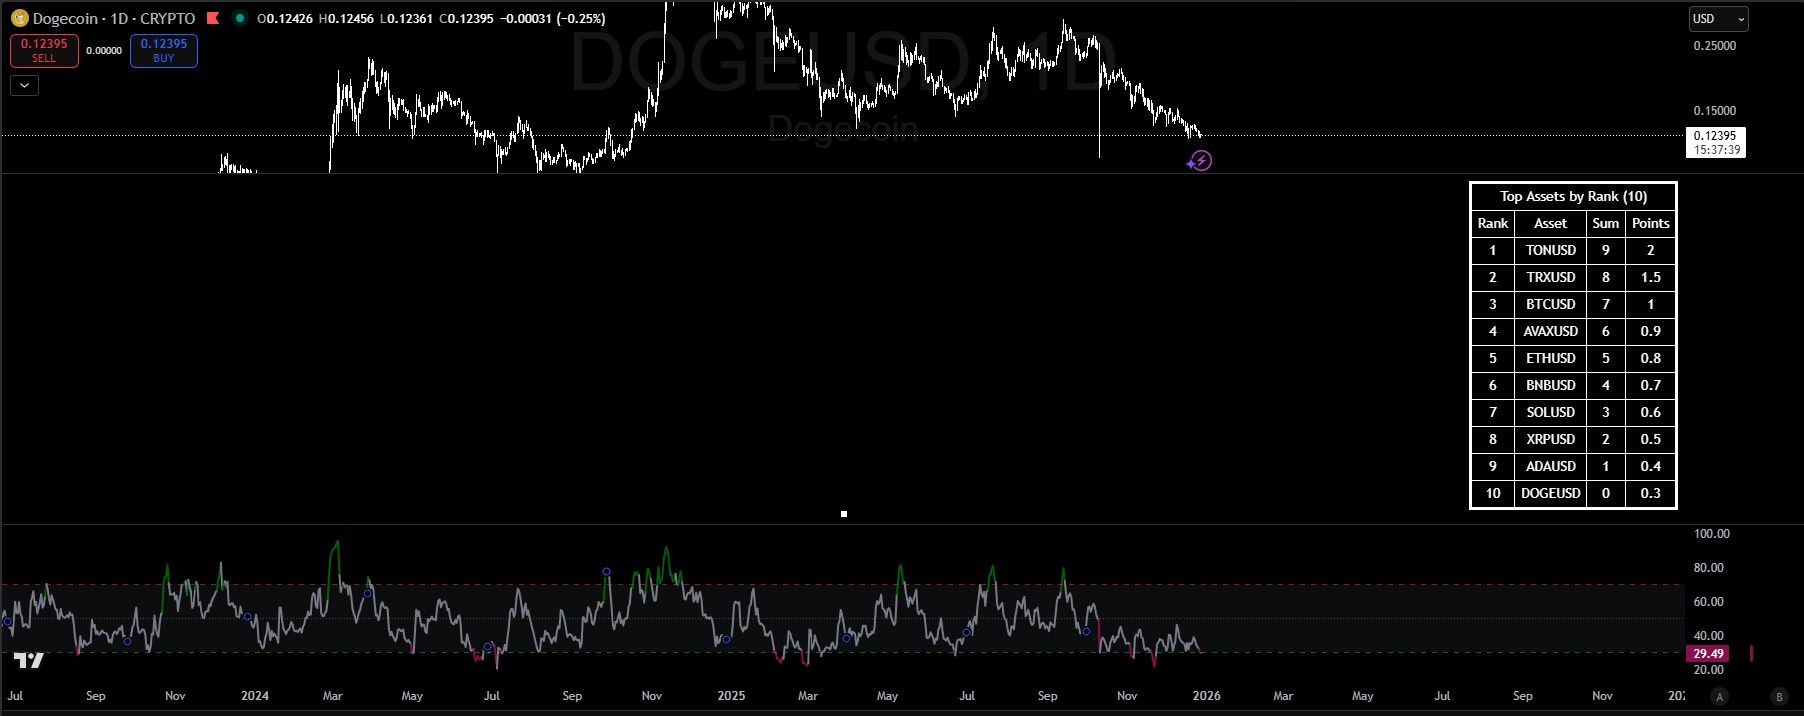Toggle the B scale button at bottom right

(1779, 696)
